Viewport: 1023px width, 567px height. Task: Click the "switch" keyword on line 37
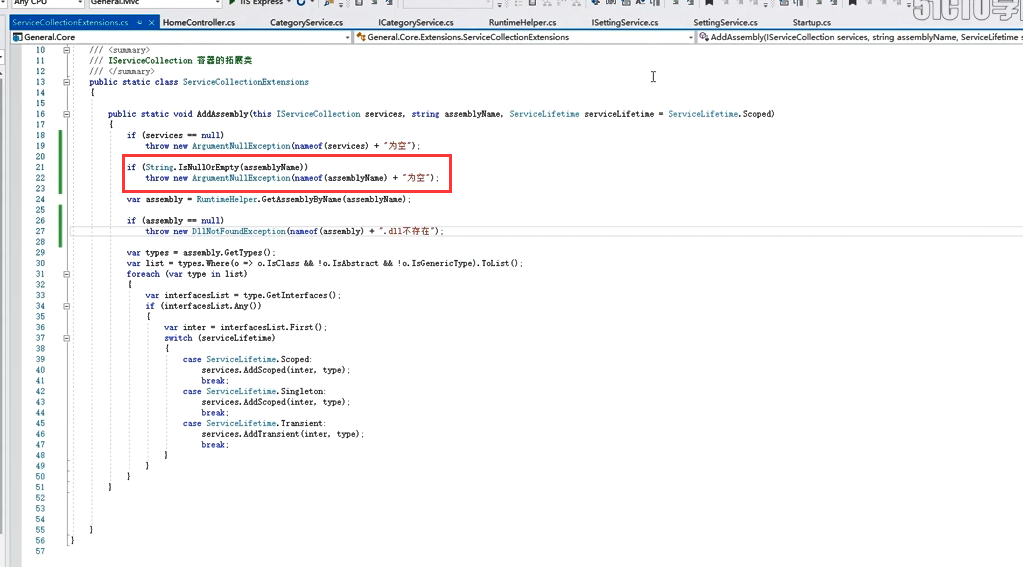point(178,338)
